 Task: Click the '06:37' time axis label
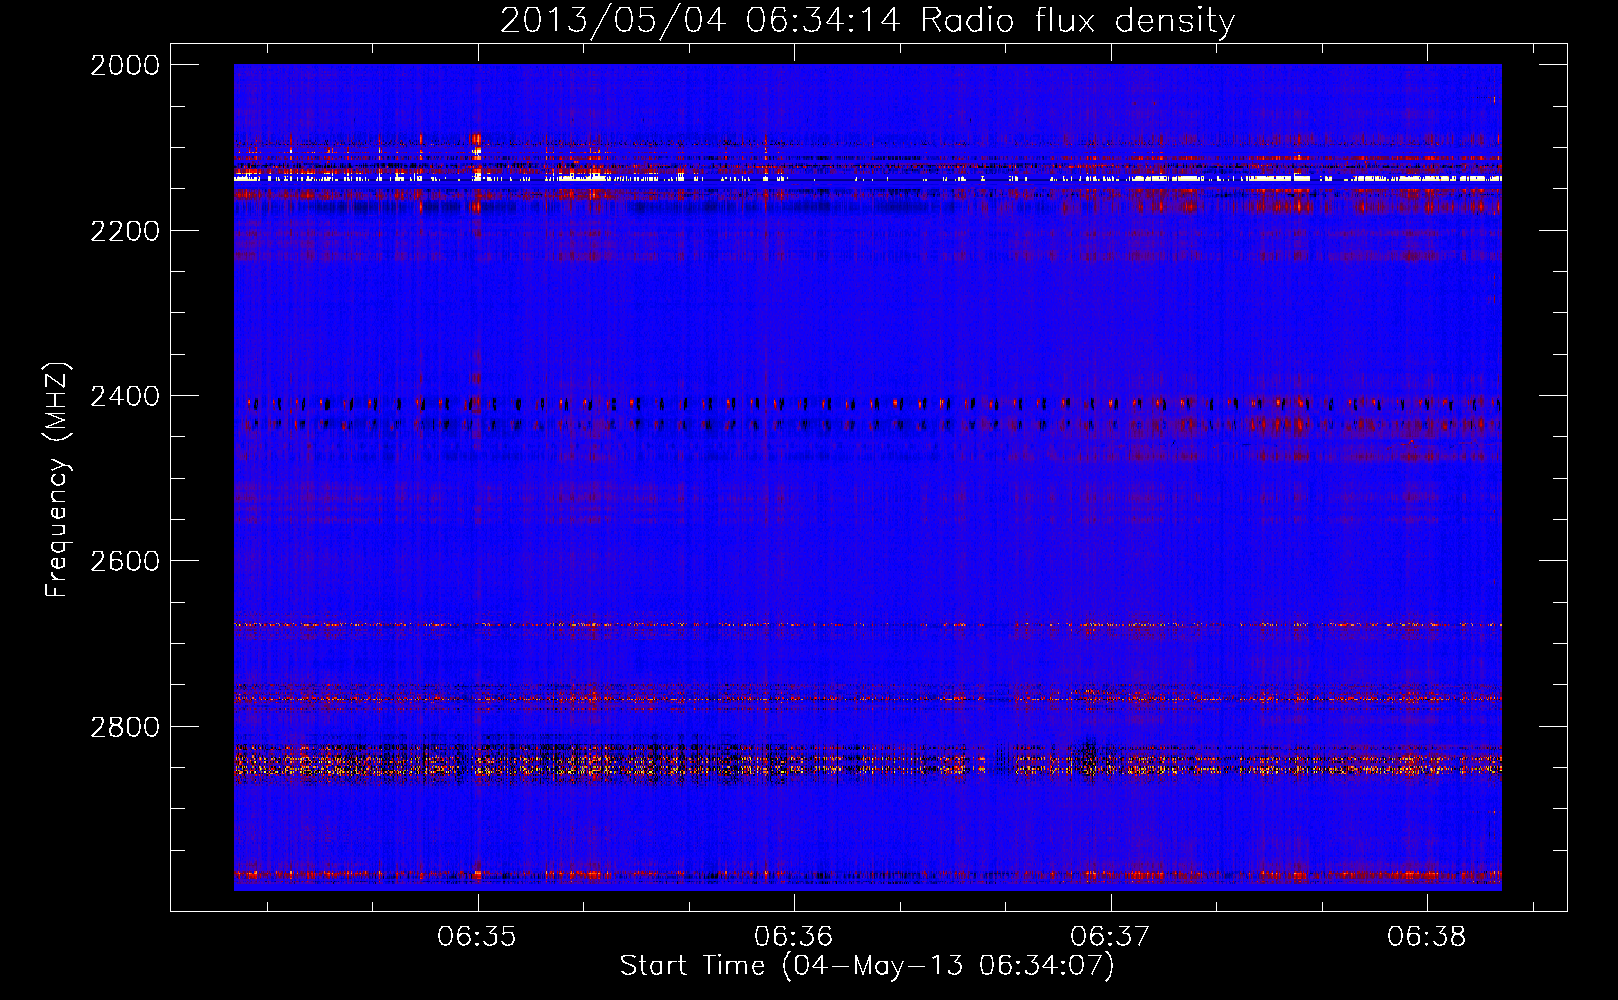[1110, 937]
